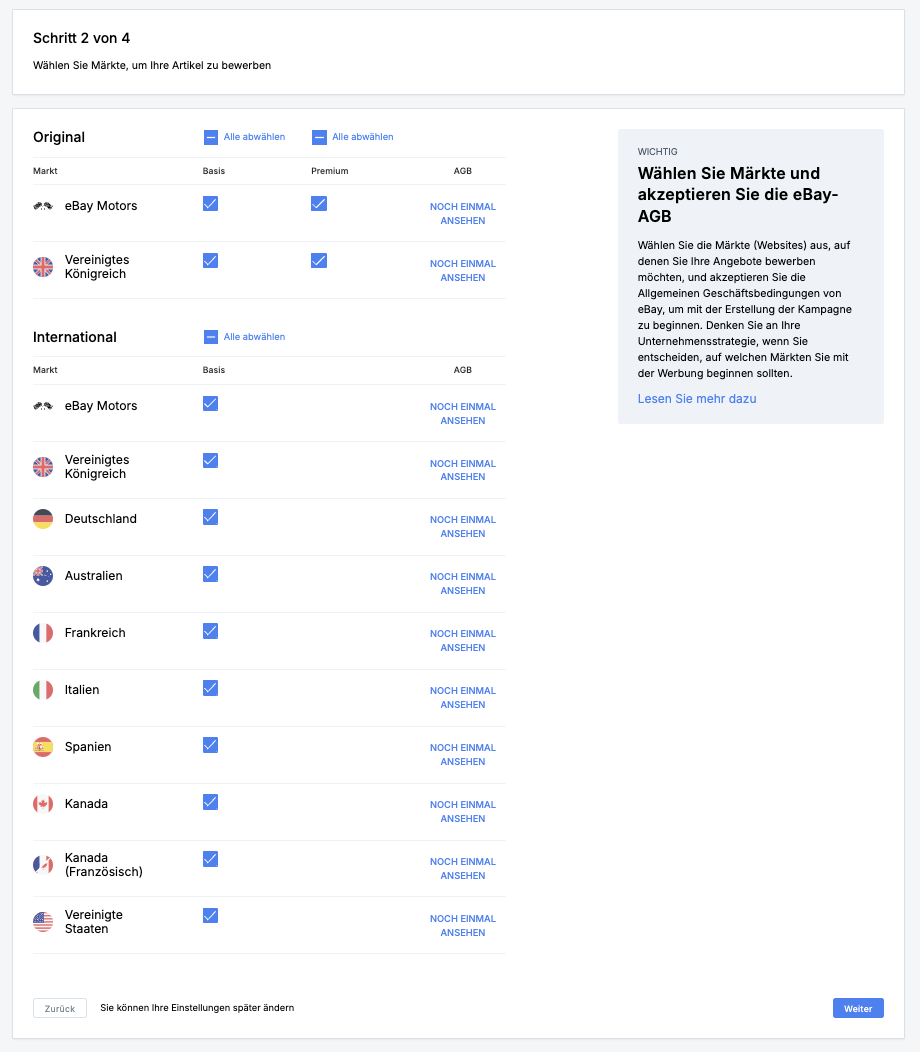
Task: Click the Australien market name
Action: click(93, 576)
